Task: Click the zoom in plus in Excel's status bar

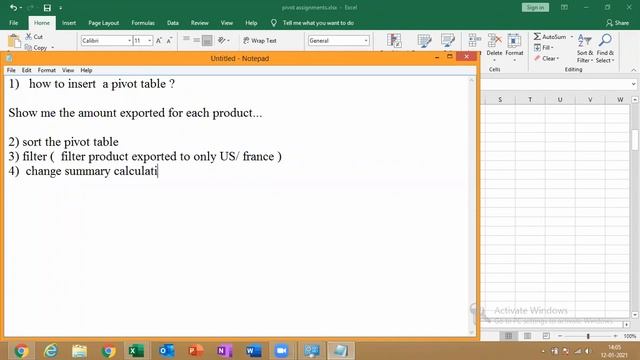Action: coord(615,336)
